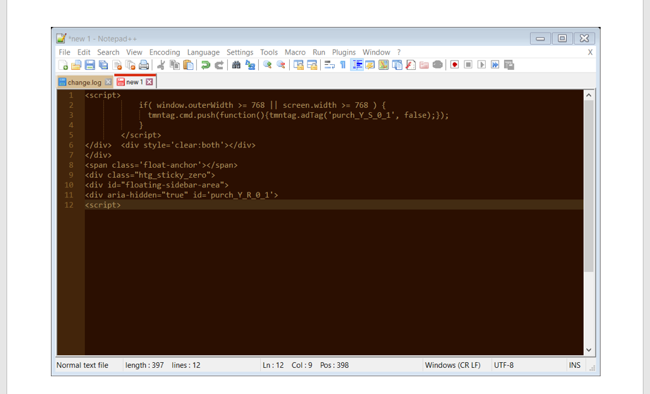The height and width of the screenshot is (394, 650).
Task: Click the Copy toolbar icon
Action: 175,65
